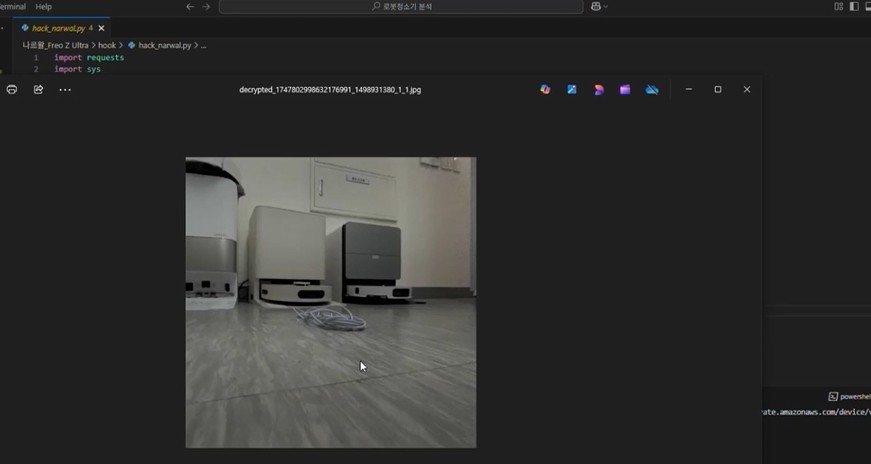
Task: Open the Help menu
Action: pyautogui.click(x=43, y=6)
